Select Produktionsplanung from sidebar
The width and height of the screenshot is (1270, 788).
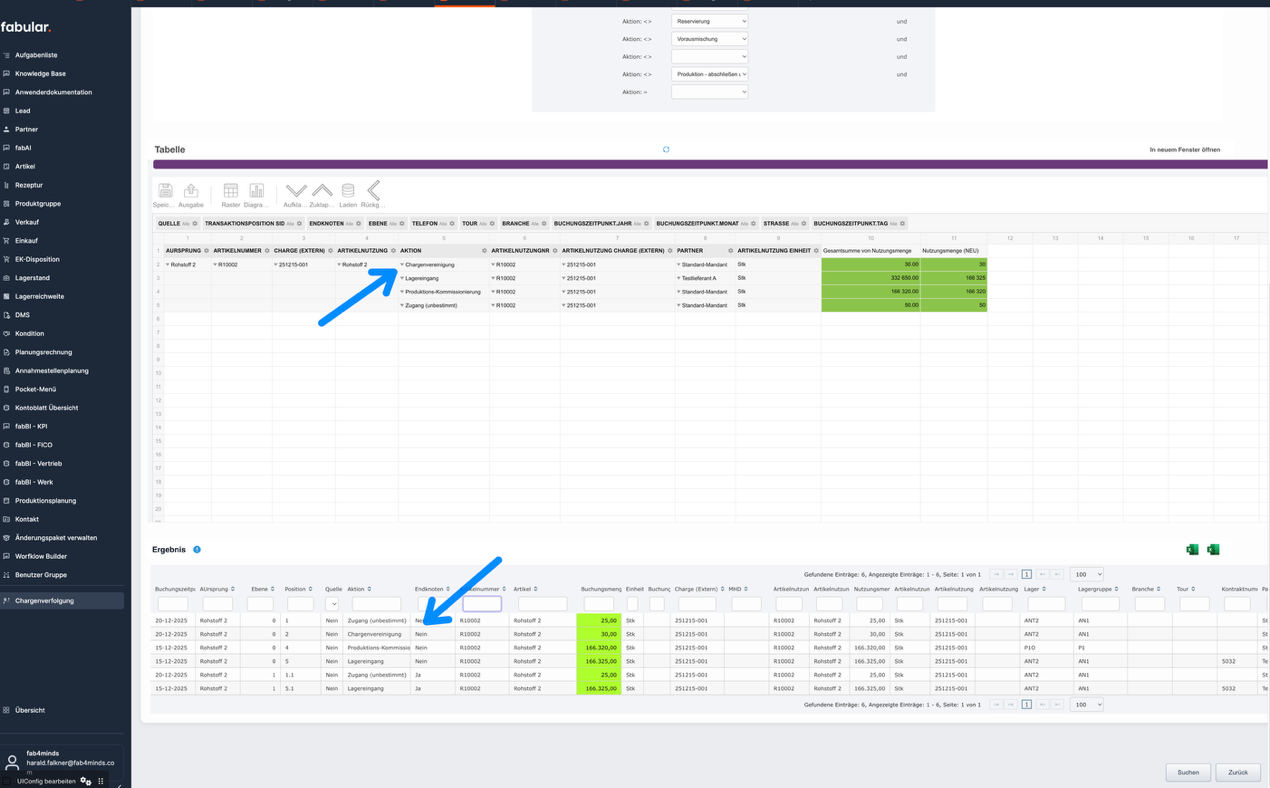(x=45, y=501)
